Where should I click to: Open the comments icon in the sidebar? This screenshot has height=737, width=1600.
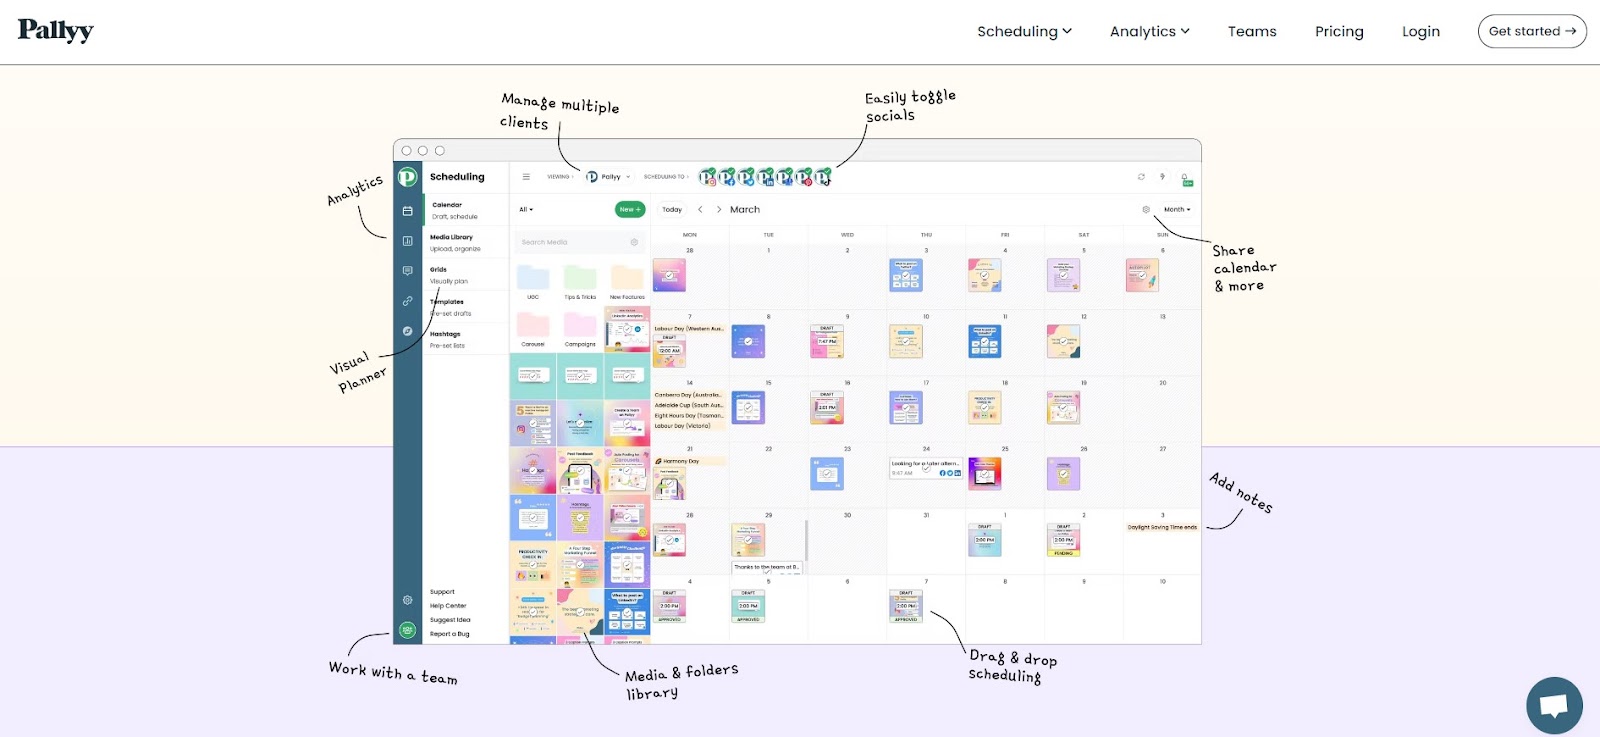[x=407, y=271]
